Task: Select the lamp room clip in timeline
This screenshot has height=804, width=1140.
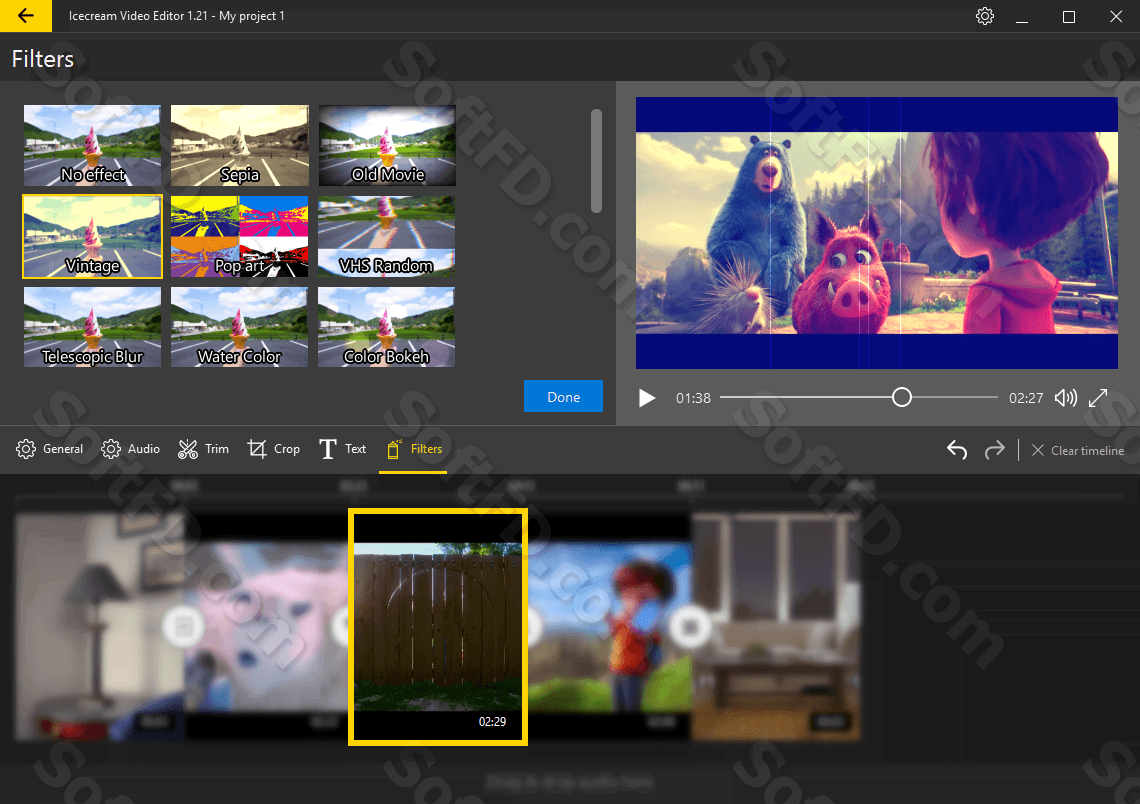Action: [100, 627]
